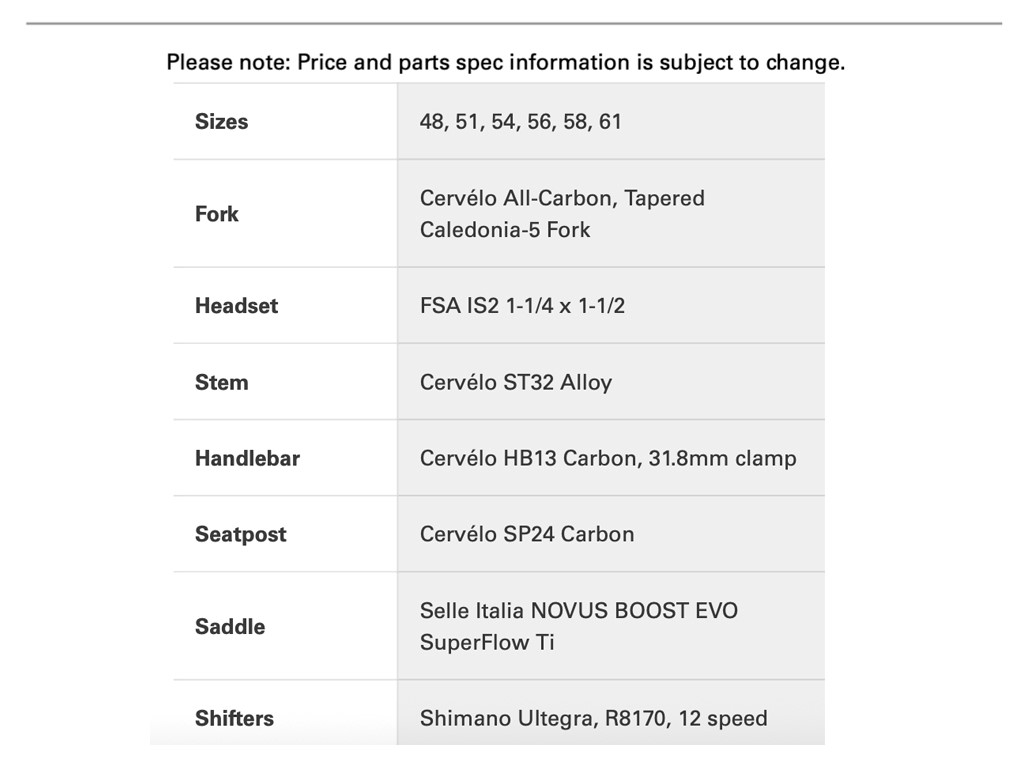Image resolution: width=1024 pixels, height=768 pixels.
Task: Select the Shifters row label
Action: tap(234, 718)
